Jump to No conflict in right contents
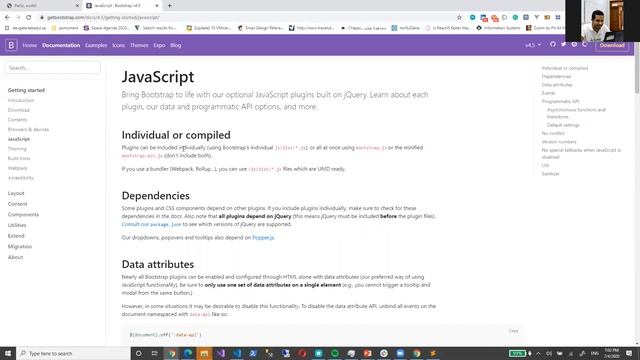The image size is (640, 360). tap(553, 133)
